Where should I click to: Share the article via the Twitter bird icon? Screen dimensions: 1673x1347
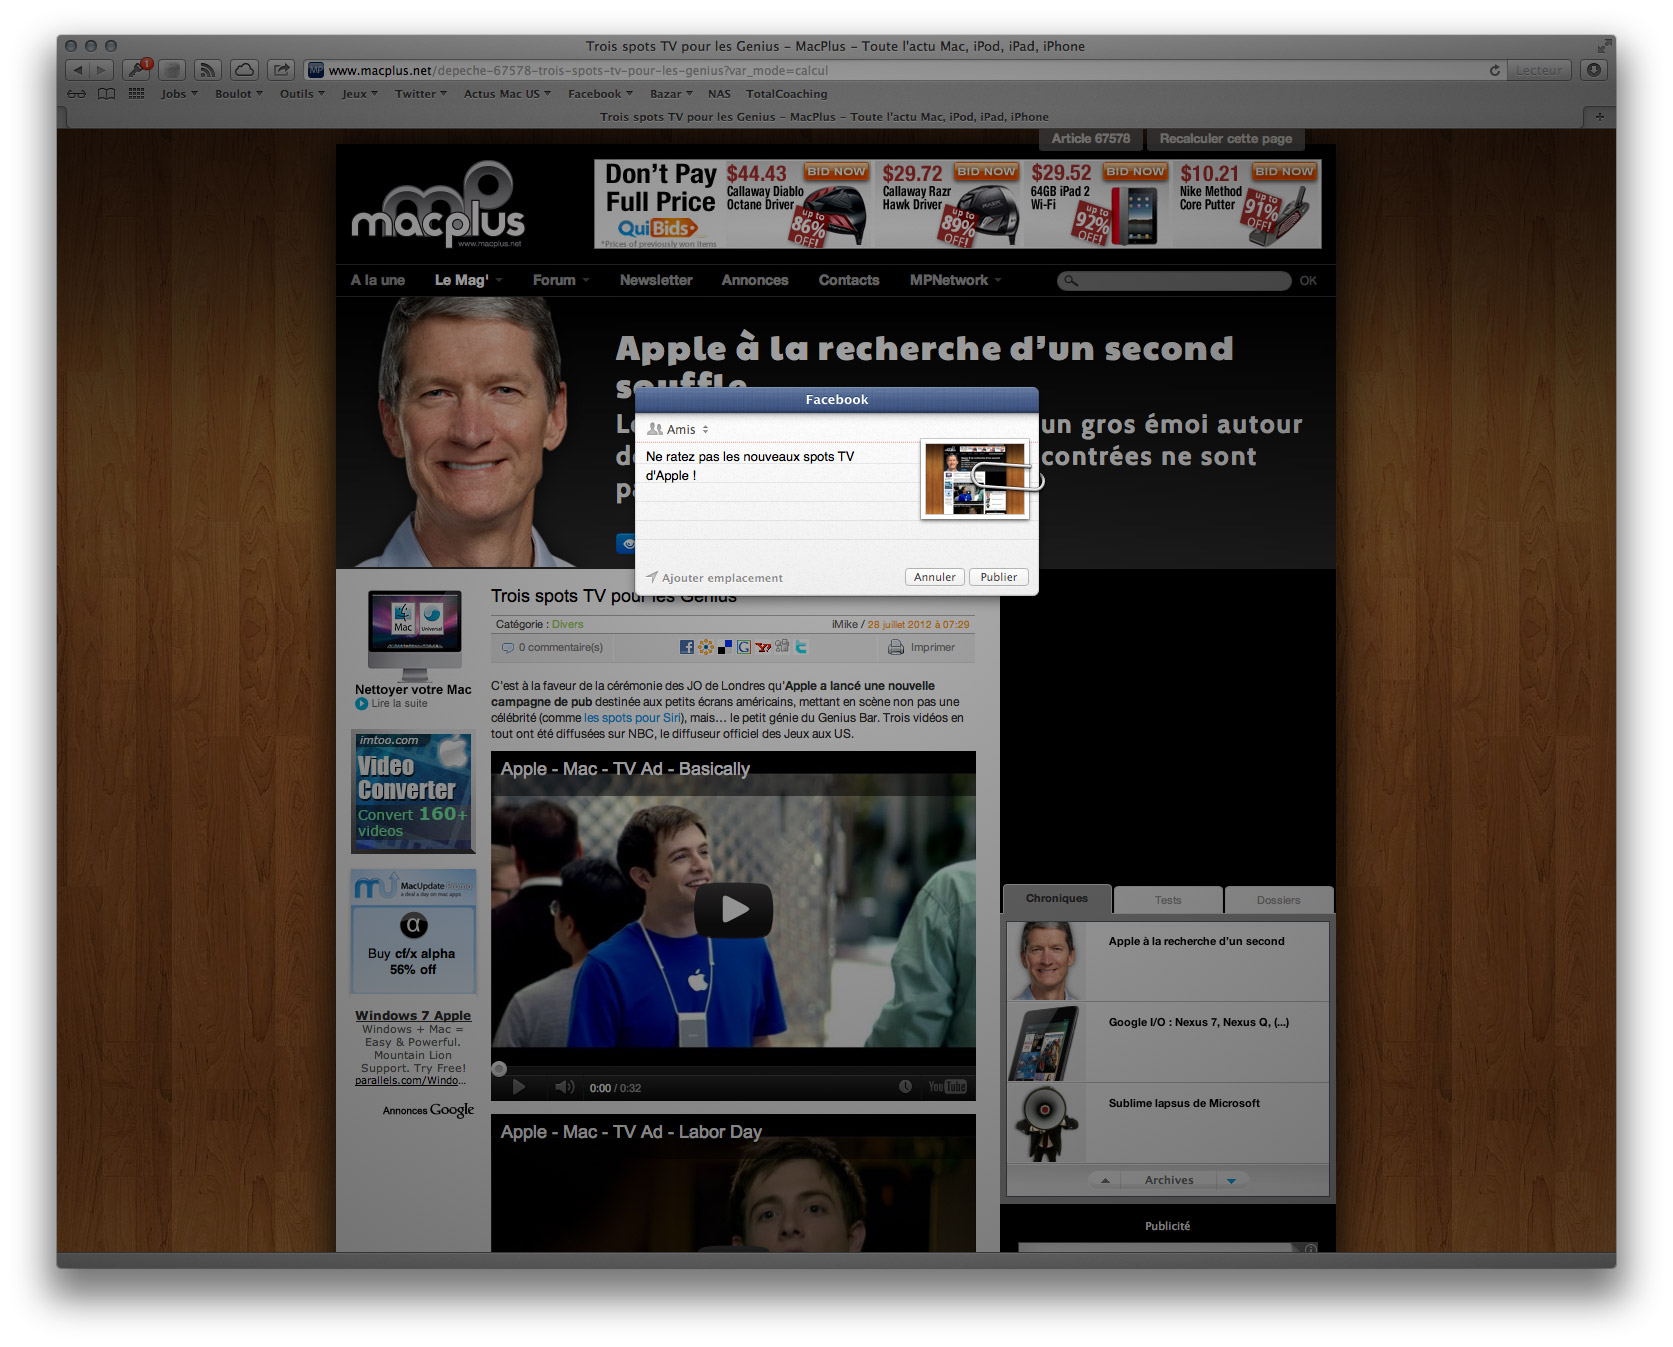coord(801,647)
